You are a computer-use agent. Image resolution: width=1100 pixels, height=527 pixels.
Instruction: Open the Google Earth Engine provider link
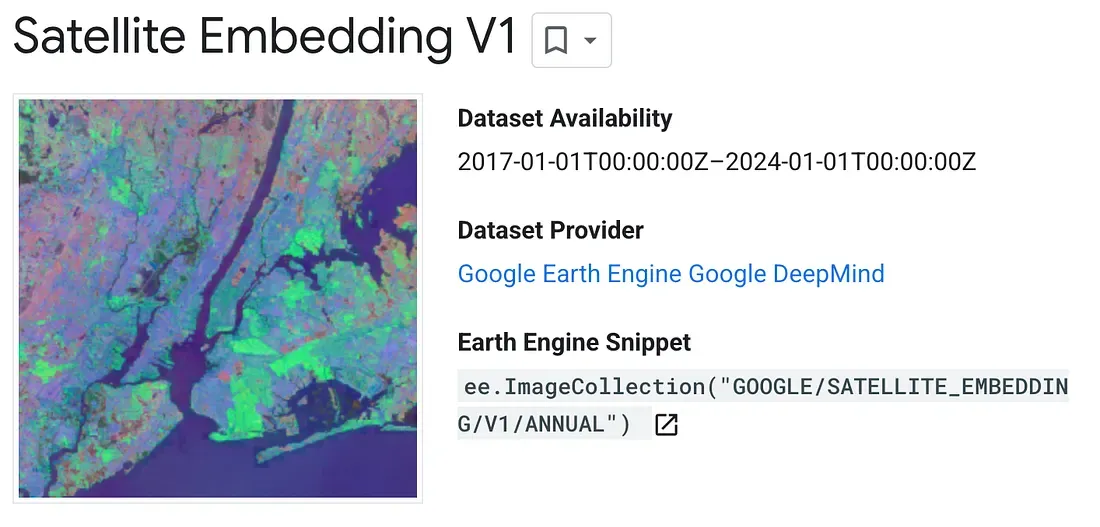(x=570, y=274)
